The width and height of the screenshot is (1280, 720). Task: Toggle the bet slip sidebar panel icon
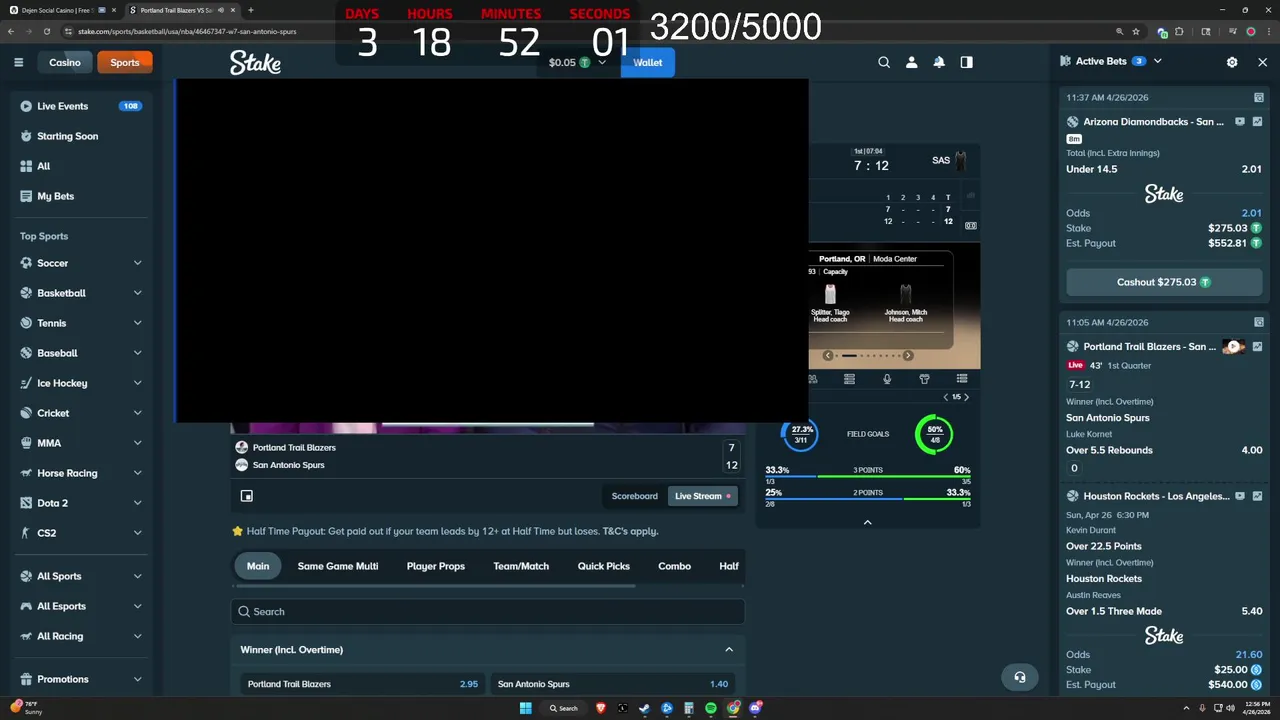[966, 62]
